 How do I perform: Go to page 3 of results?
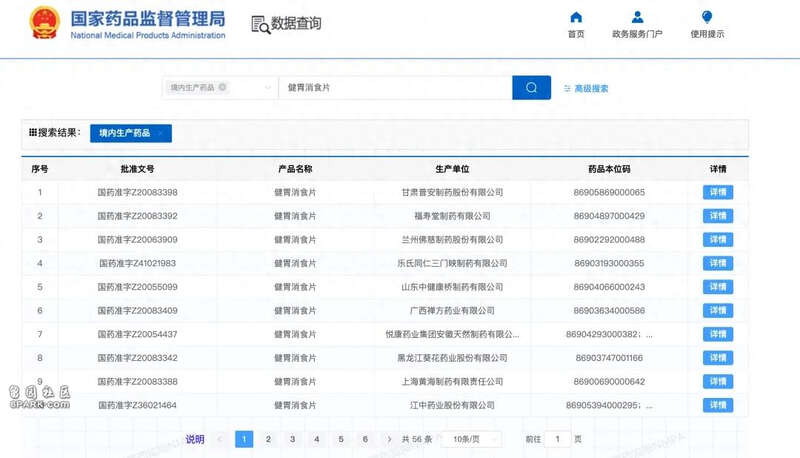point(292,439)
